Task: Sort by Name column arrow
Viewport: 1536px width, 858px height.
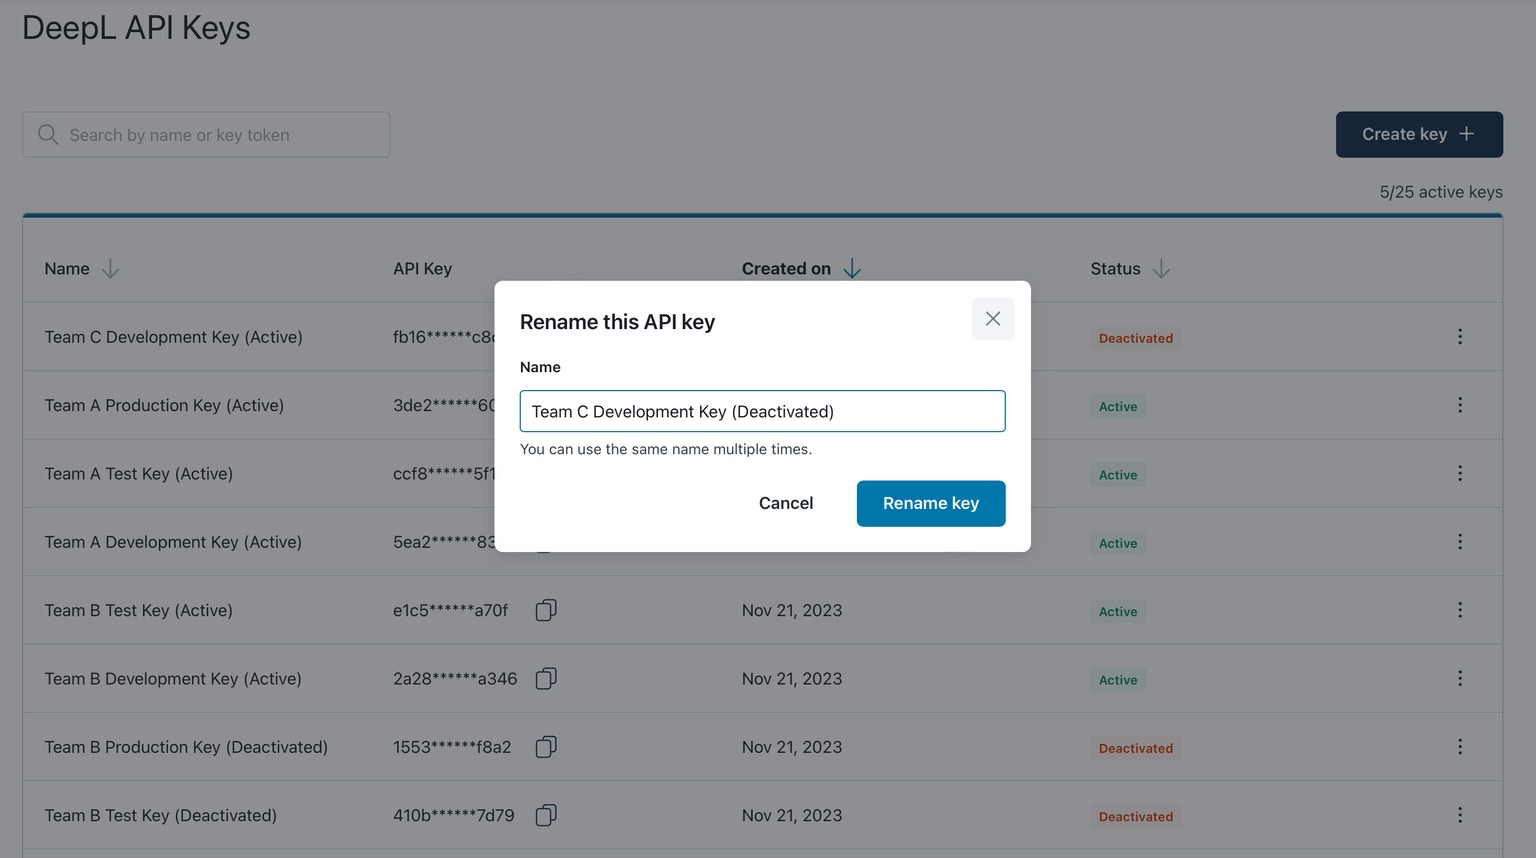Action: tap(110, 269)
